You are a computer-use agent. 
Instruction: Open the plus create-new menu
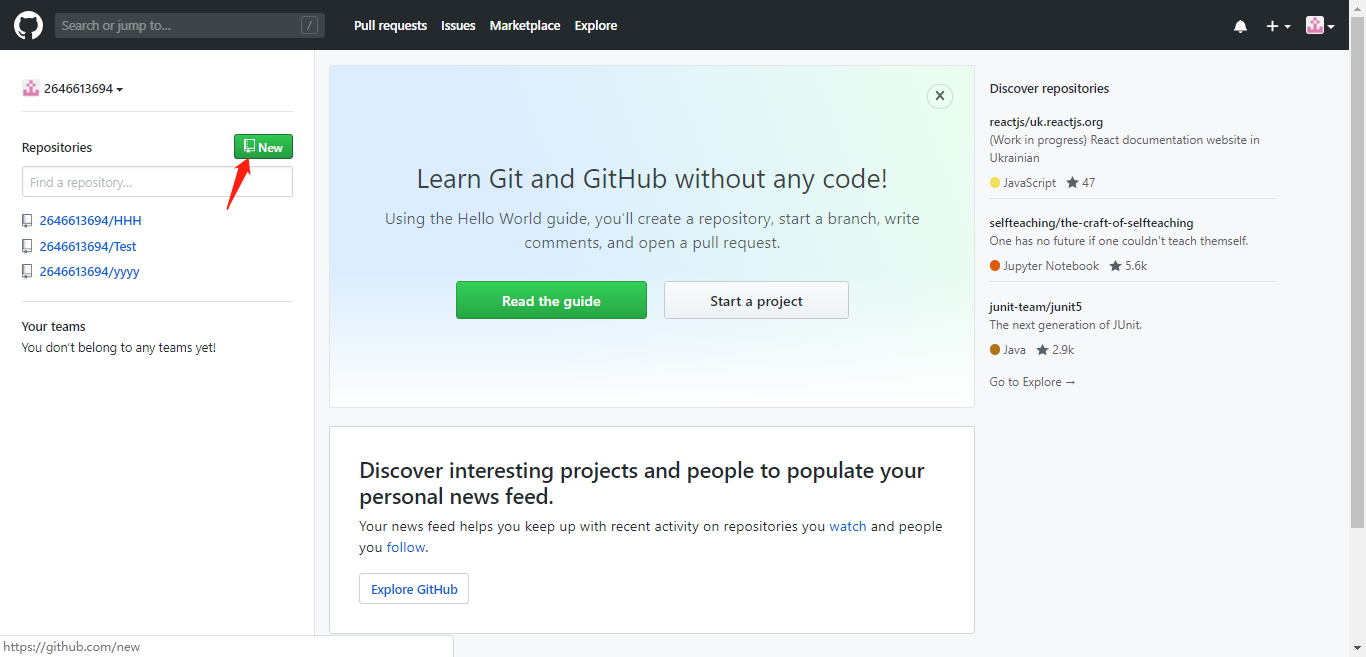[x=1278, y=26]
